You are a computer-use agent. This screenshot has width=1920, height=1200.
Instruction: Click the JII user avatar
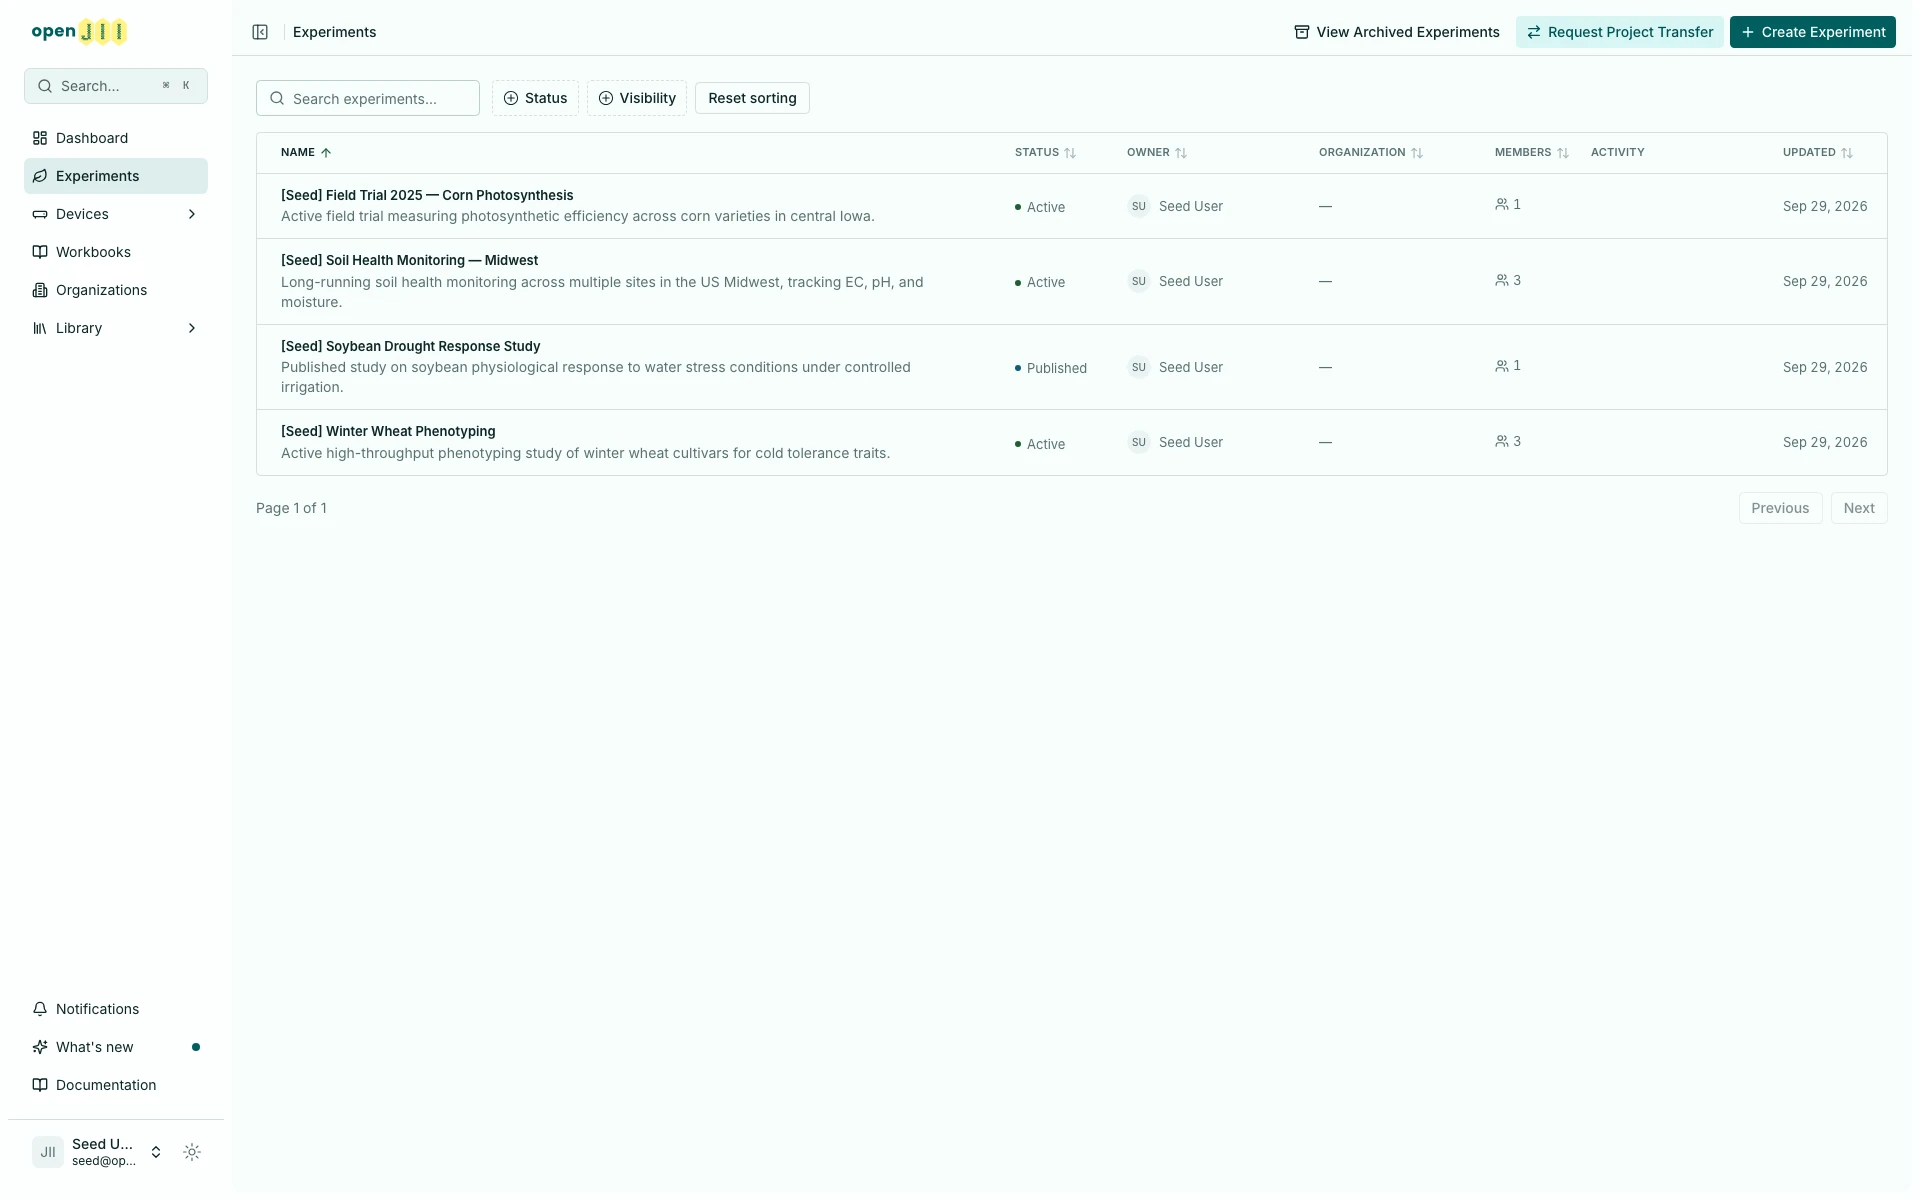tap(48, 1152)
